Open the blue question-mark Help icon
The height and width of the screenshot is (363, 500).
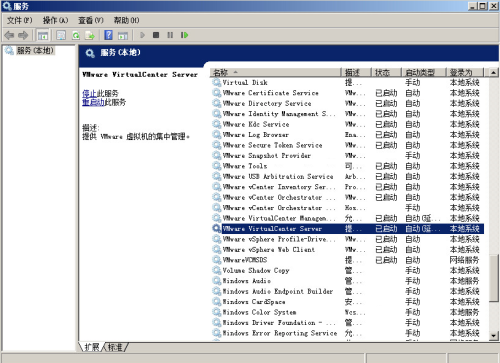pos(108,35)
